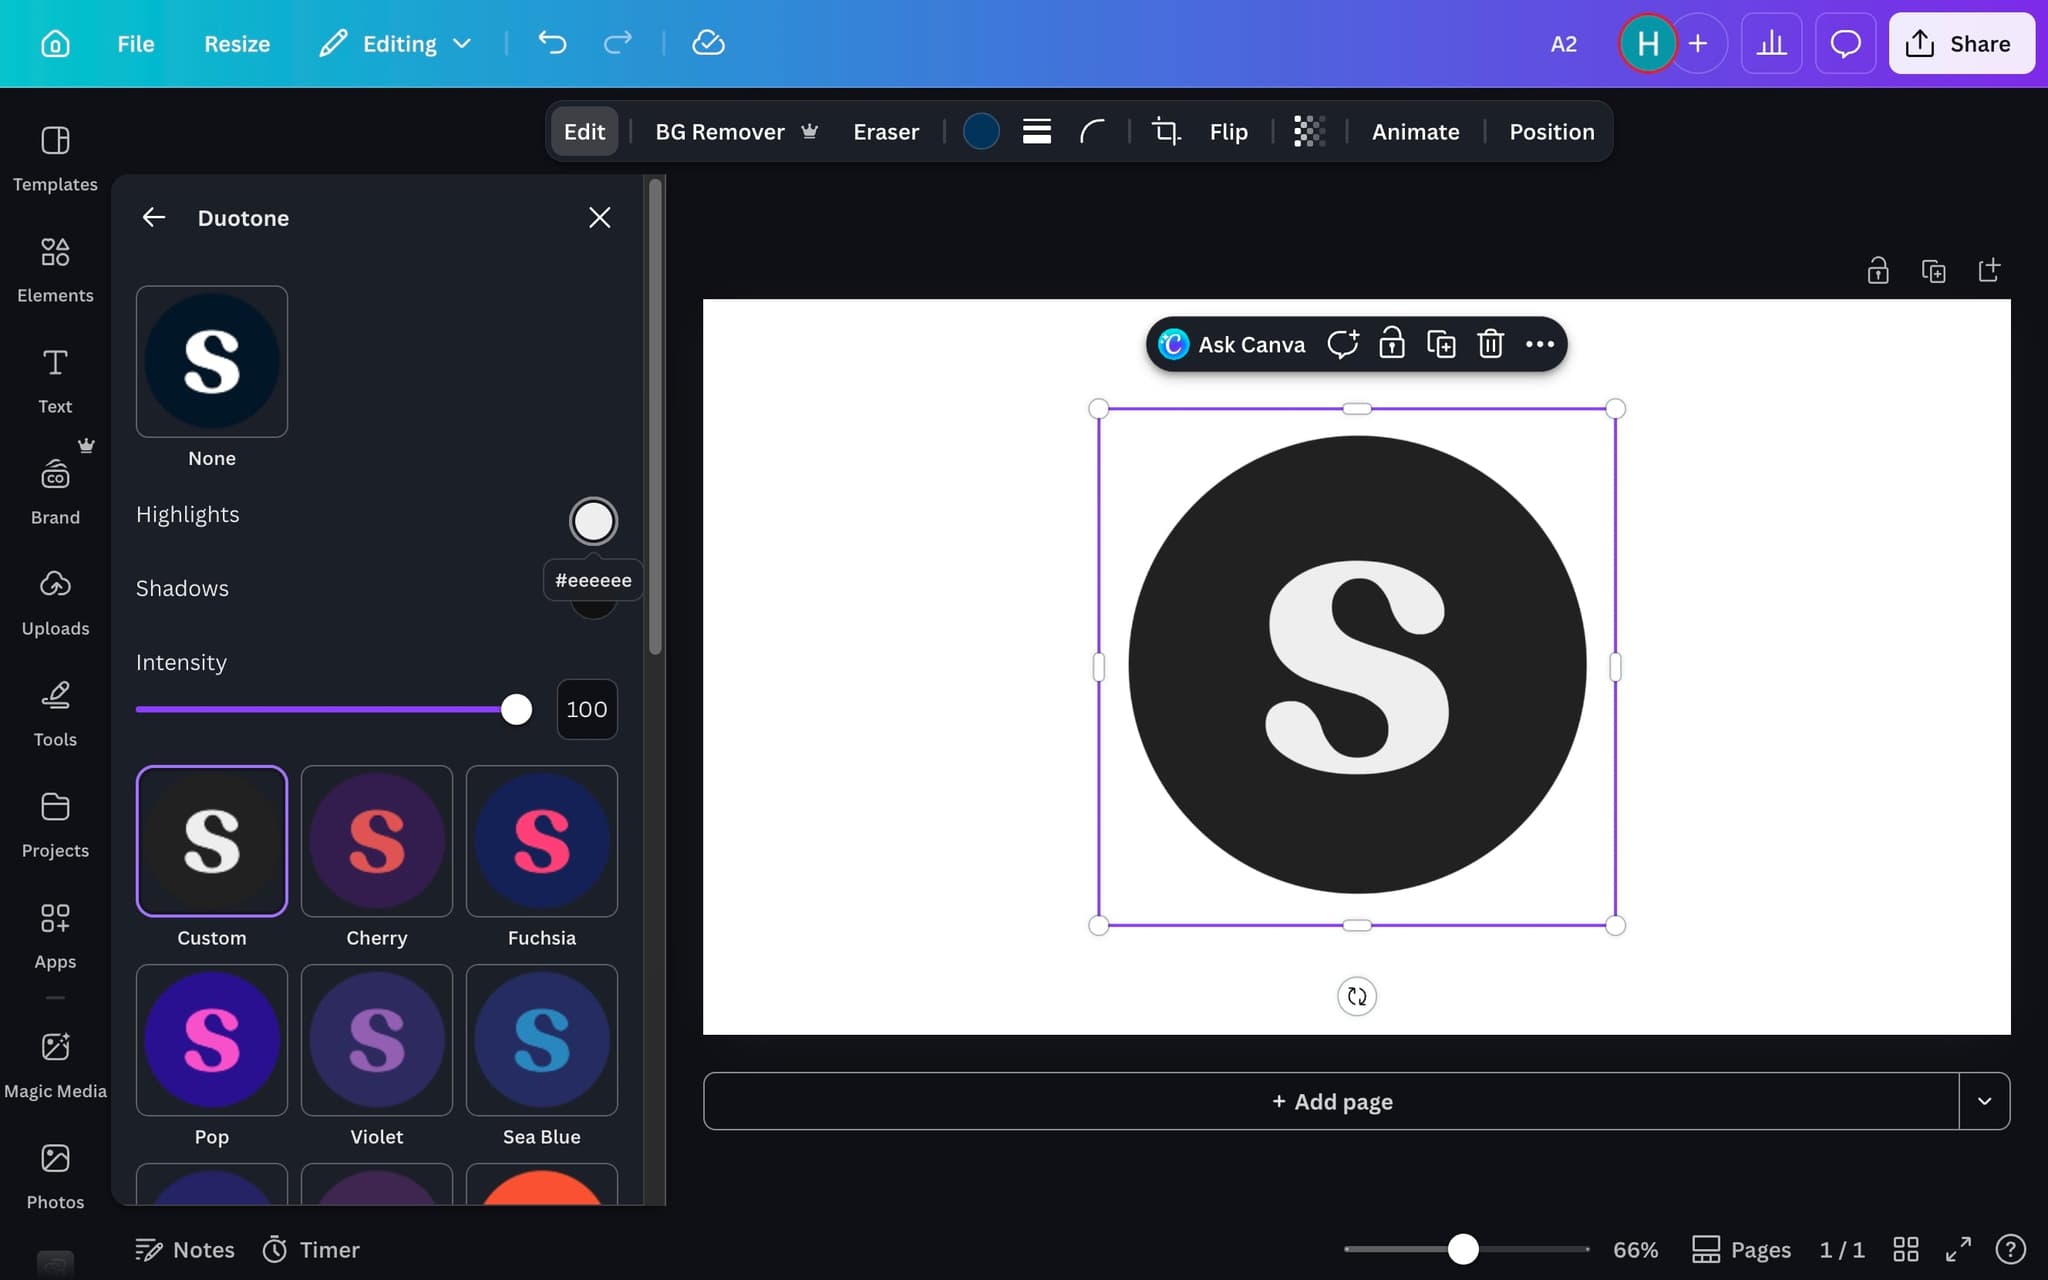Enable image transparency via checkerboard icon
Viewport: 2048px width, 1280px height.
(1308, 131)
